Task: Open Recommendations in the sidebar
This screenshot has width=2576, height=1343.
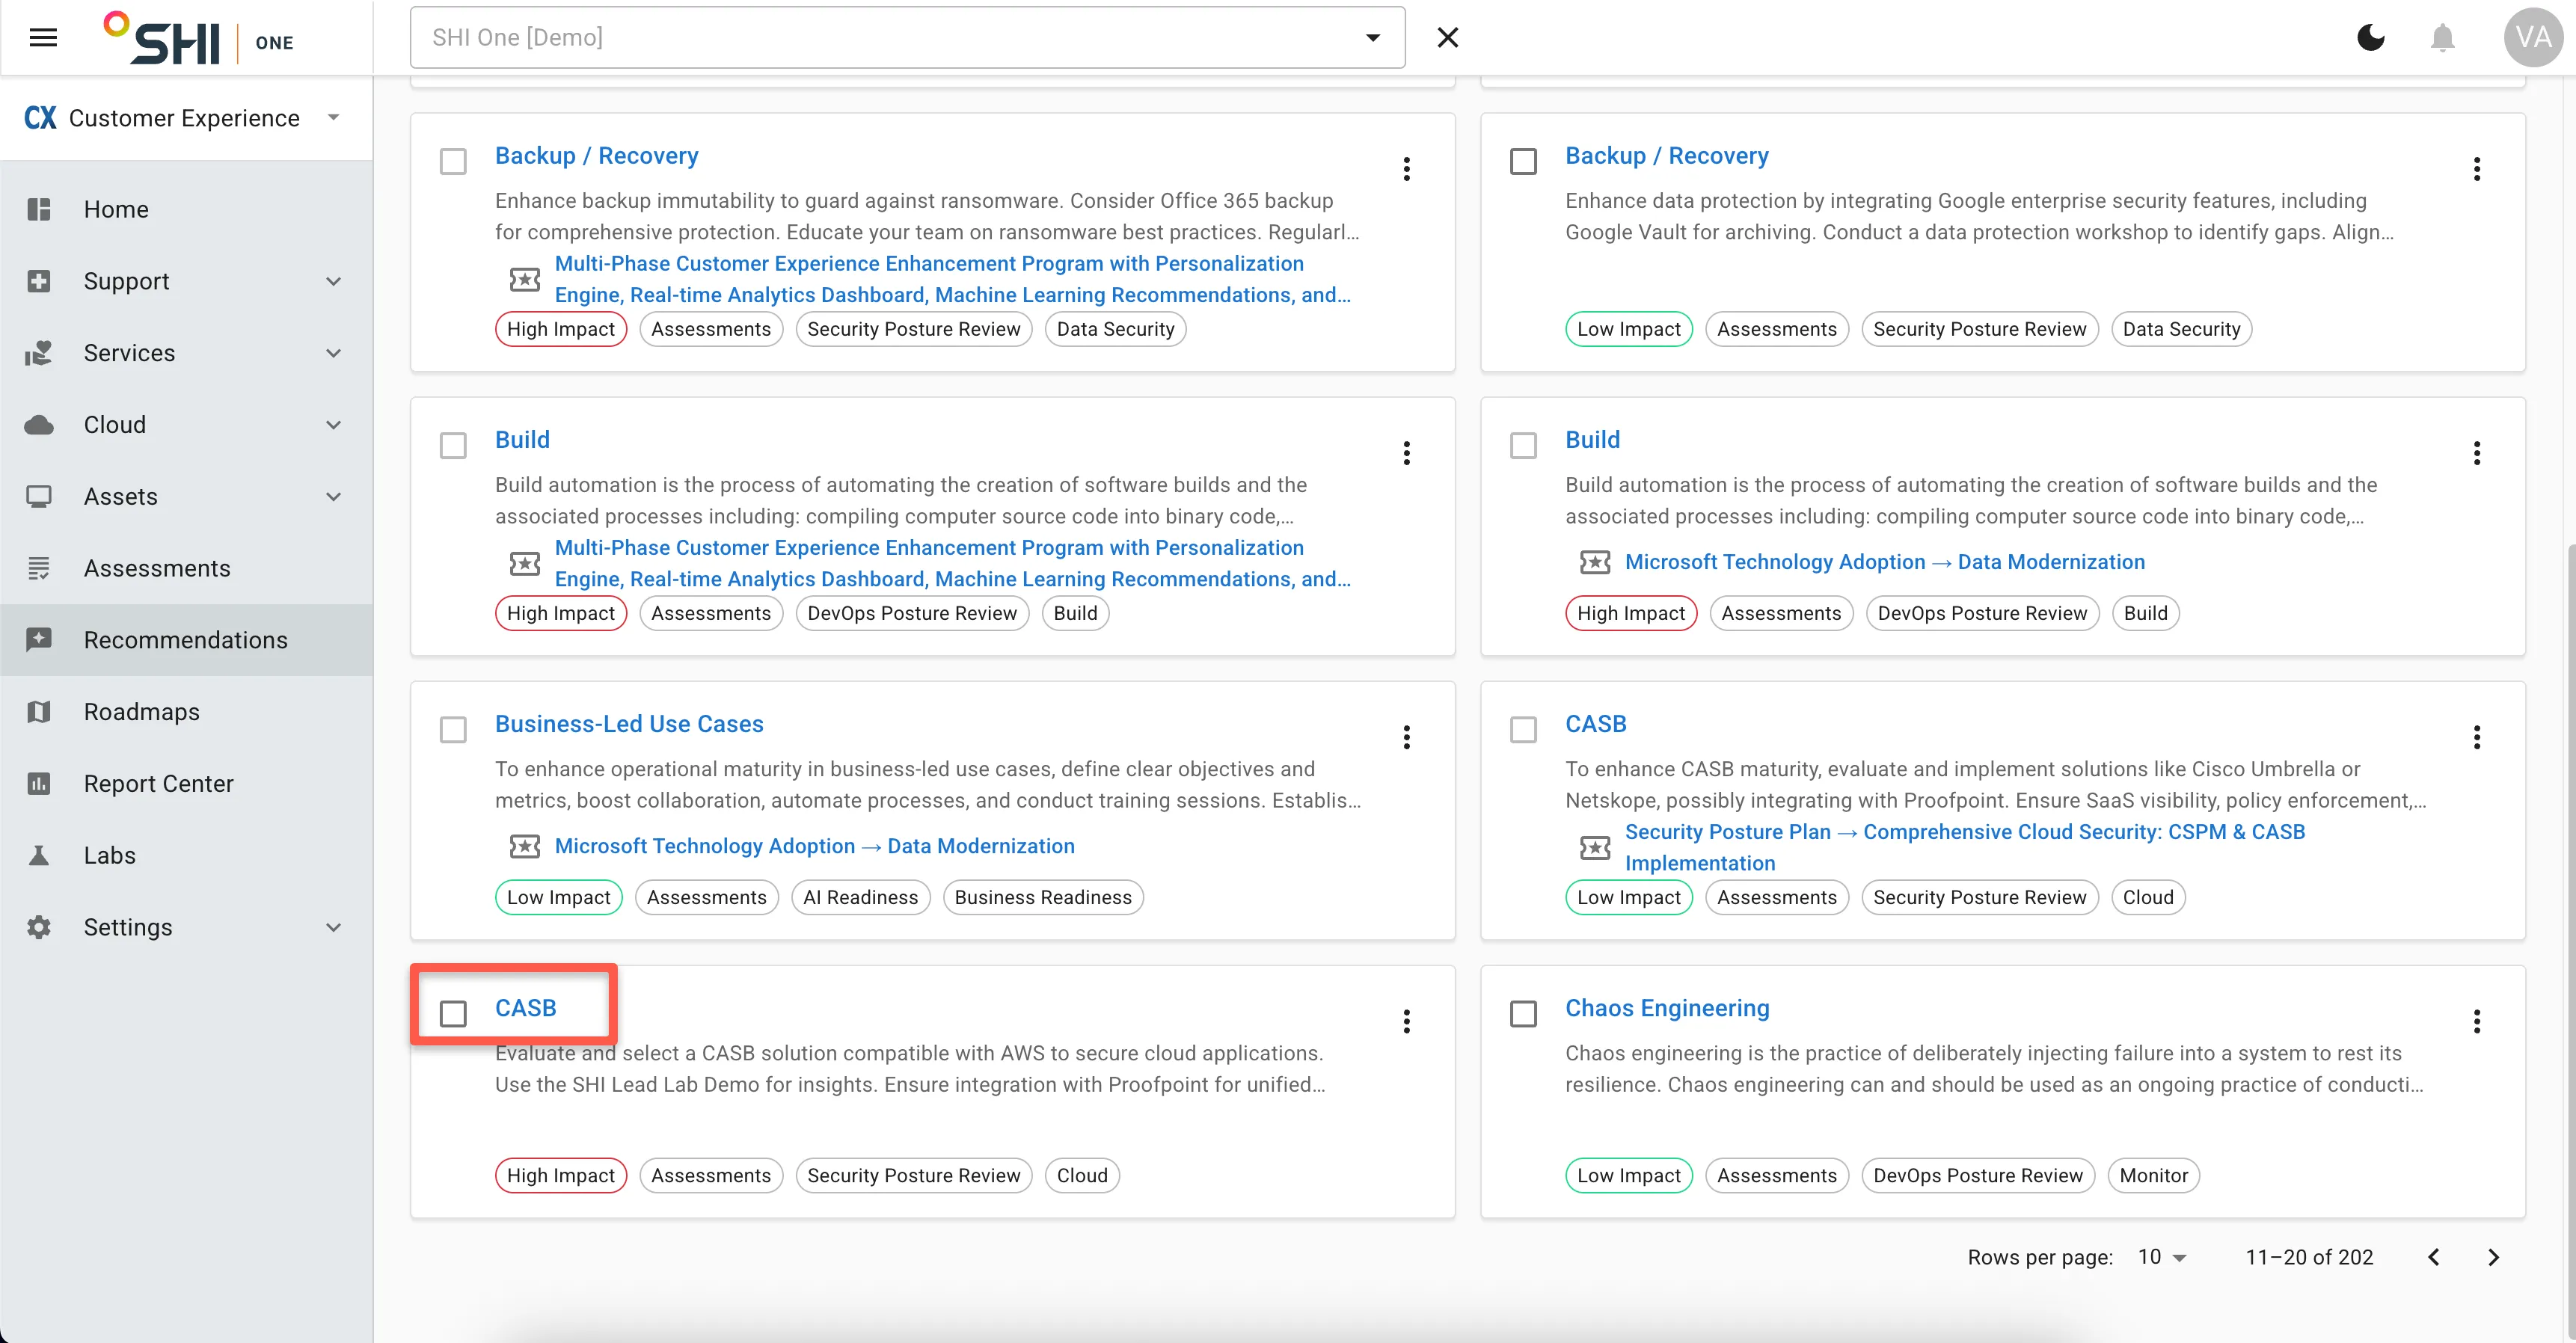Action: 186,640
